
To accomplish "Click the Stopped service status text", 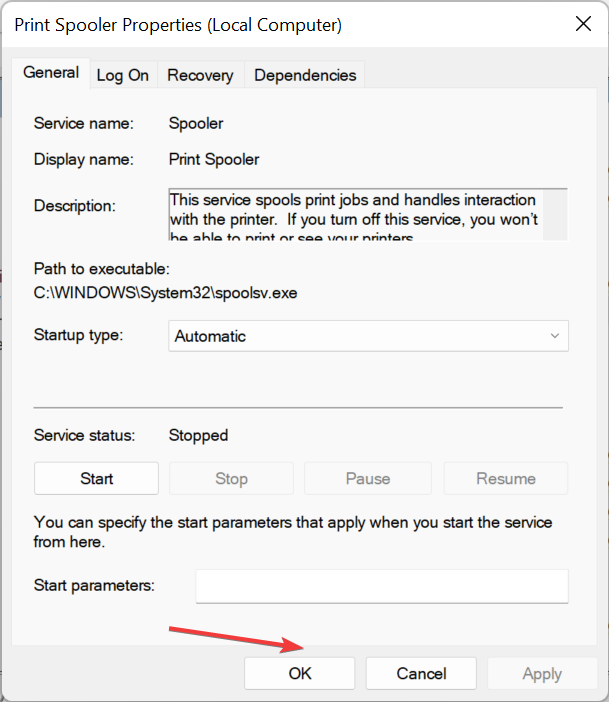I will coord(198,435).
